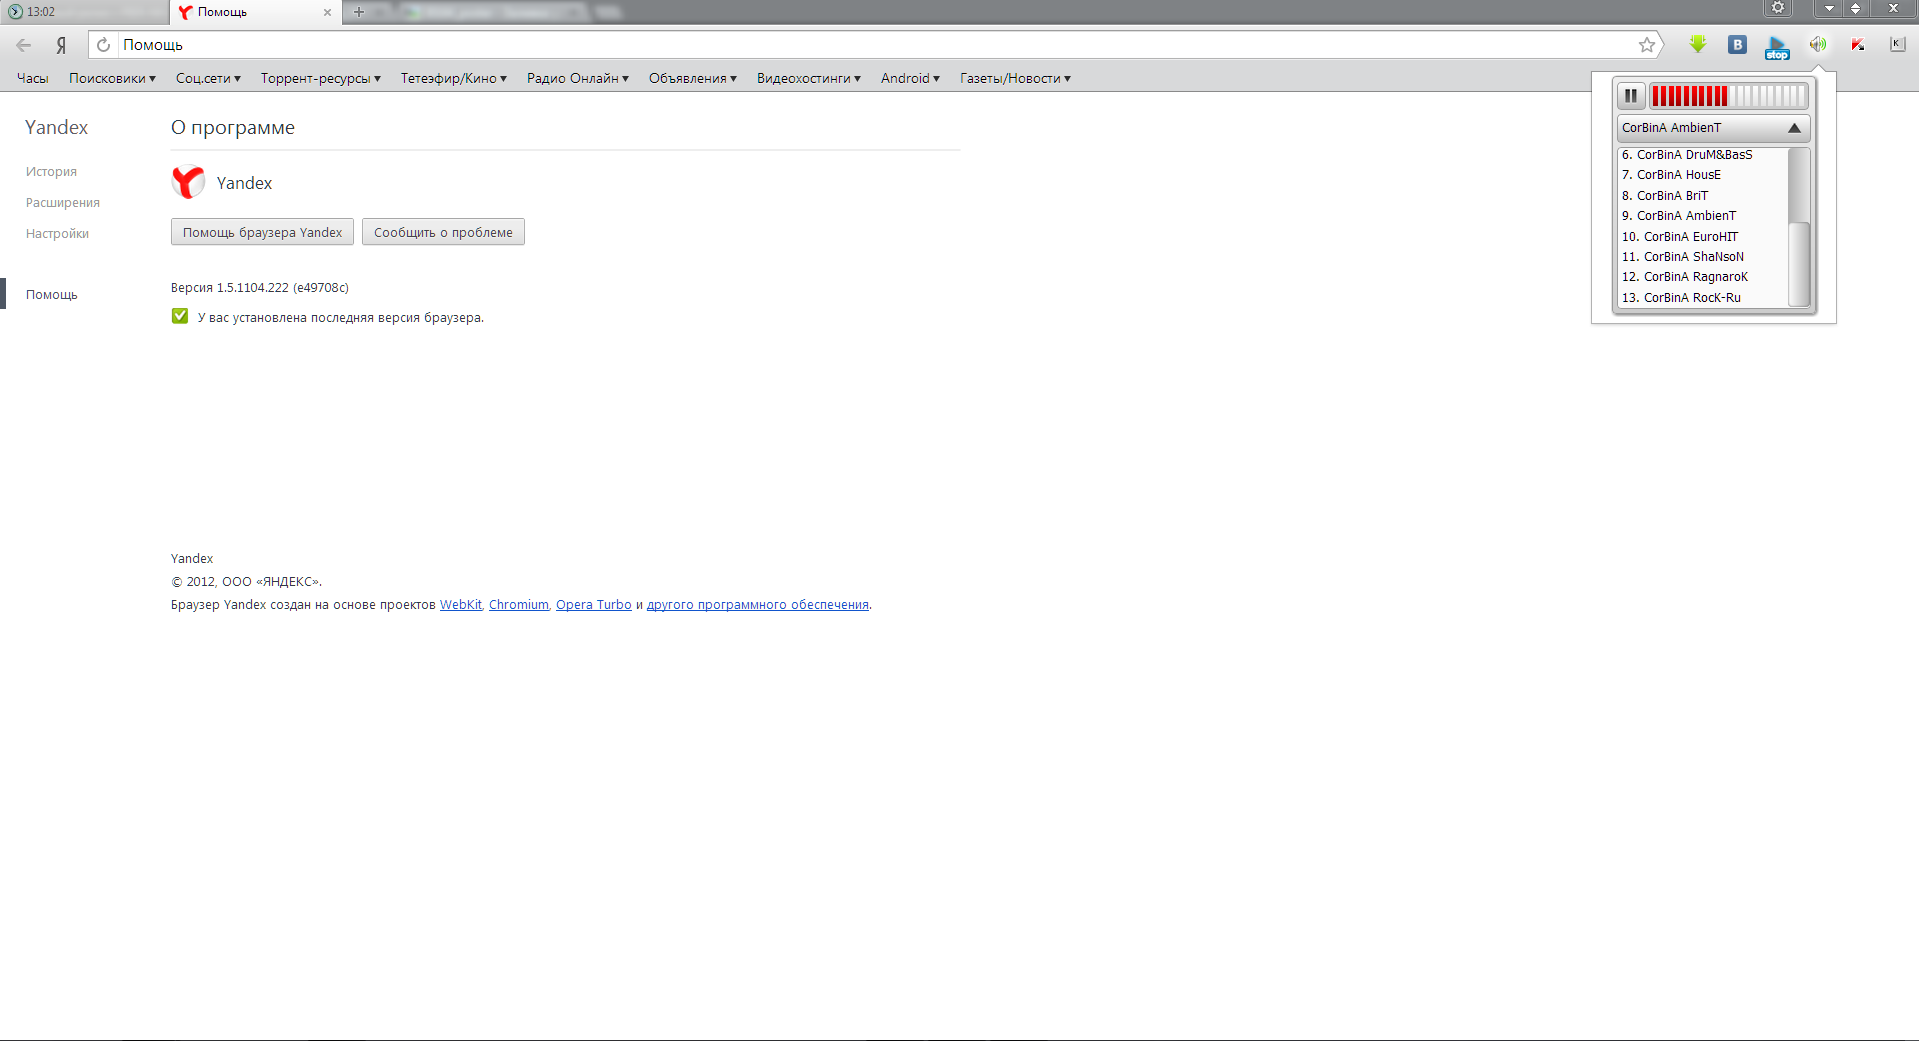Open the green download arrow extension
This screenshot has height=1041, width=1919.
1698,45
